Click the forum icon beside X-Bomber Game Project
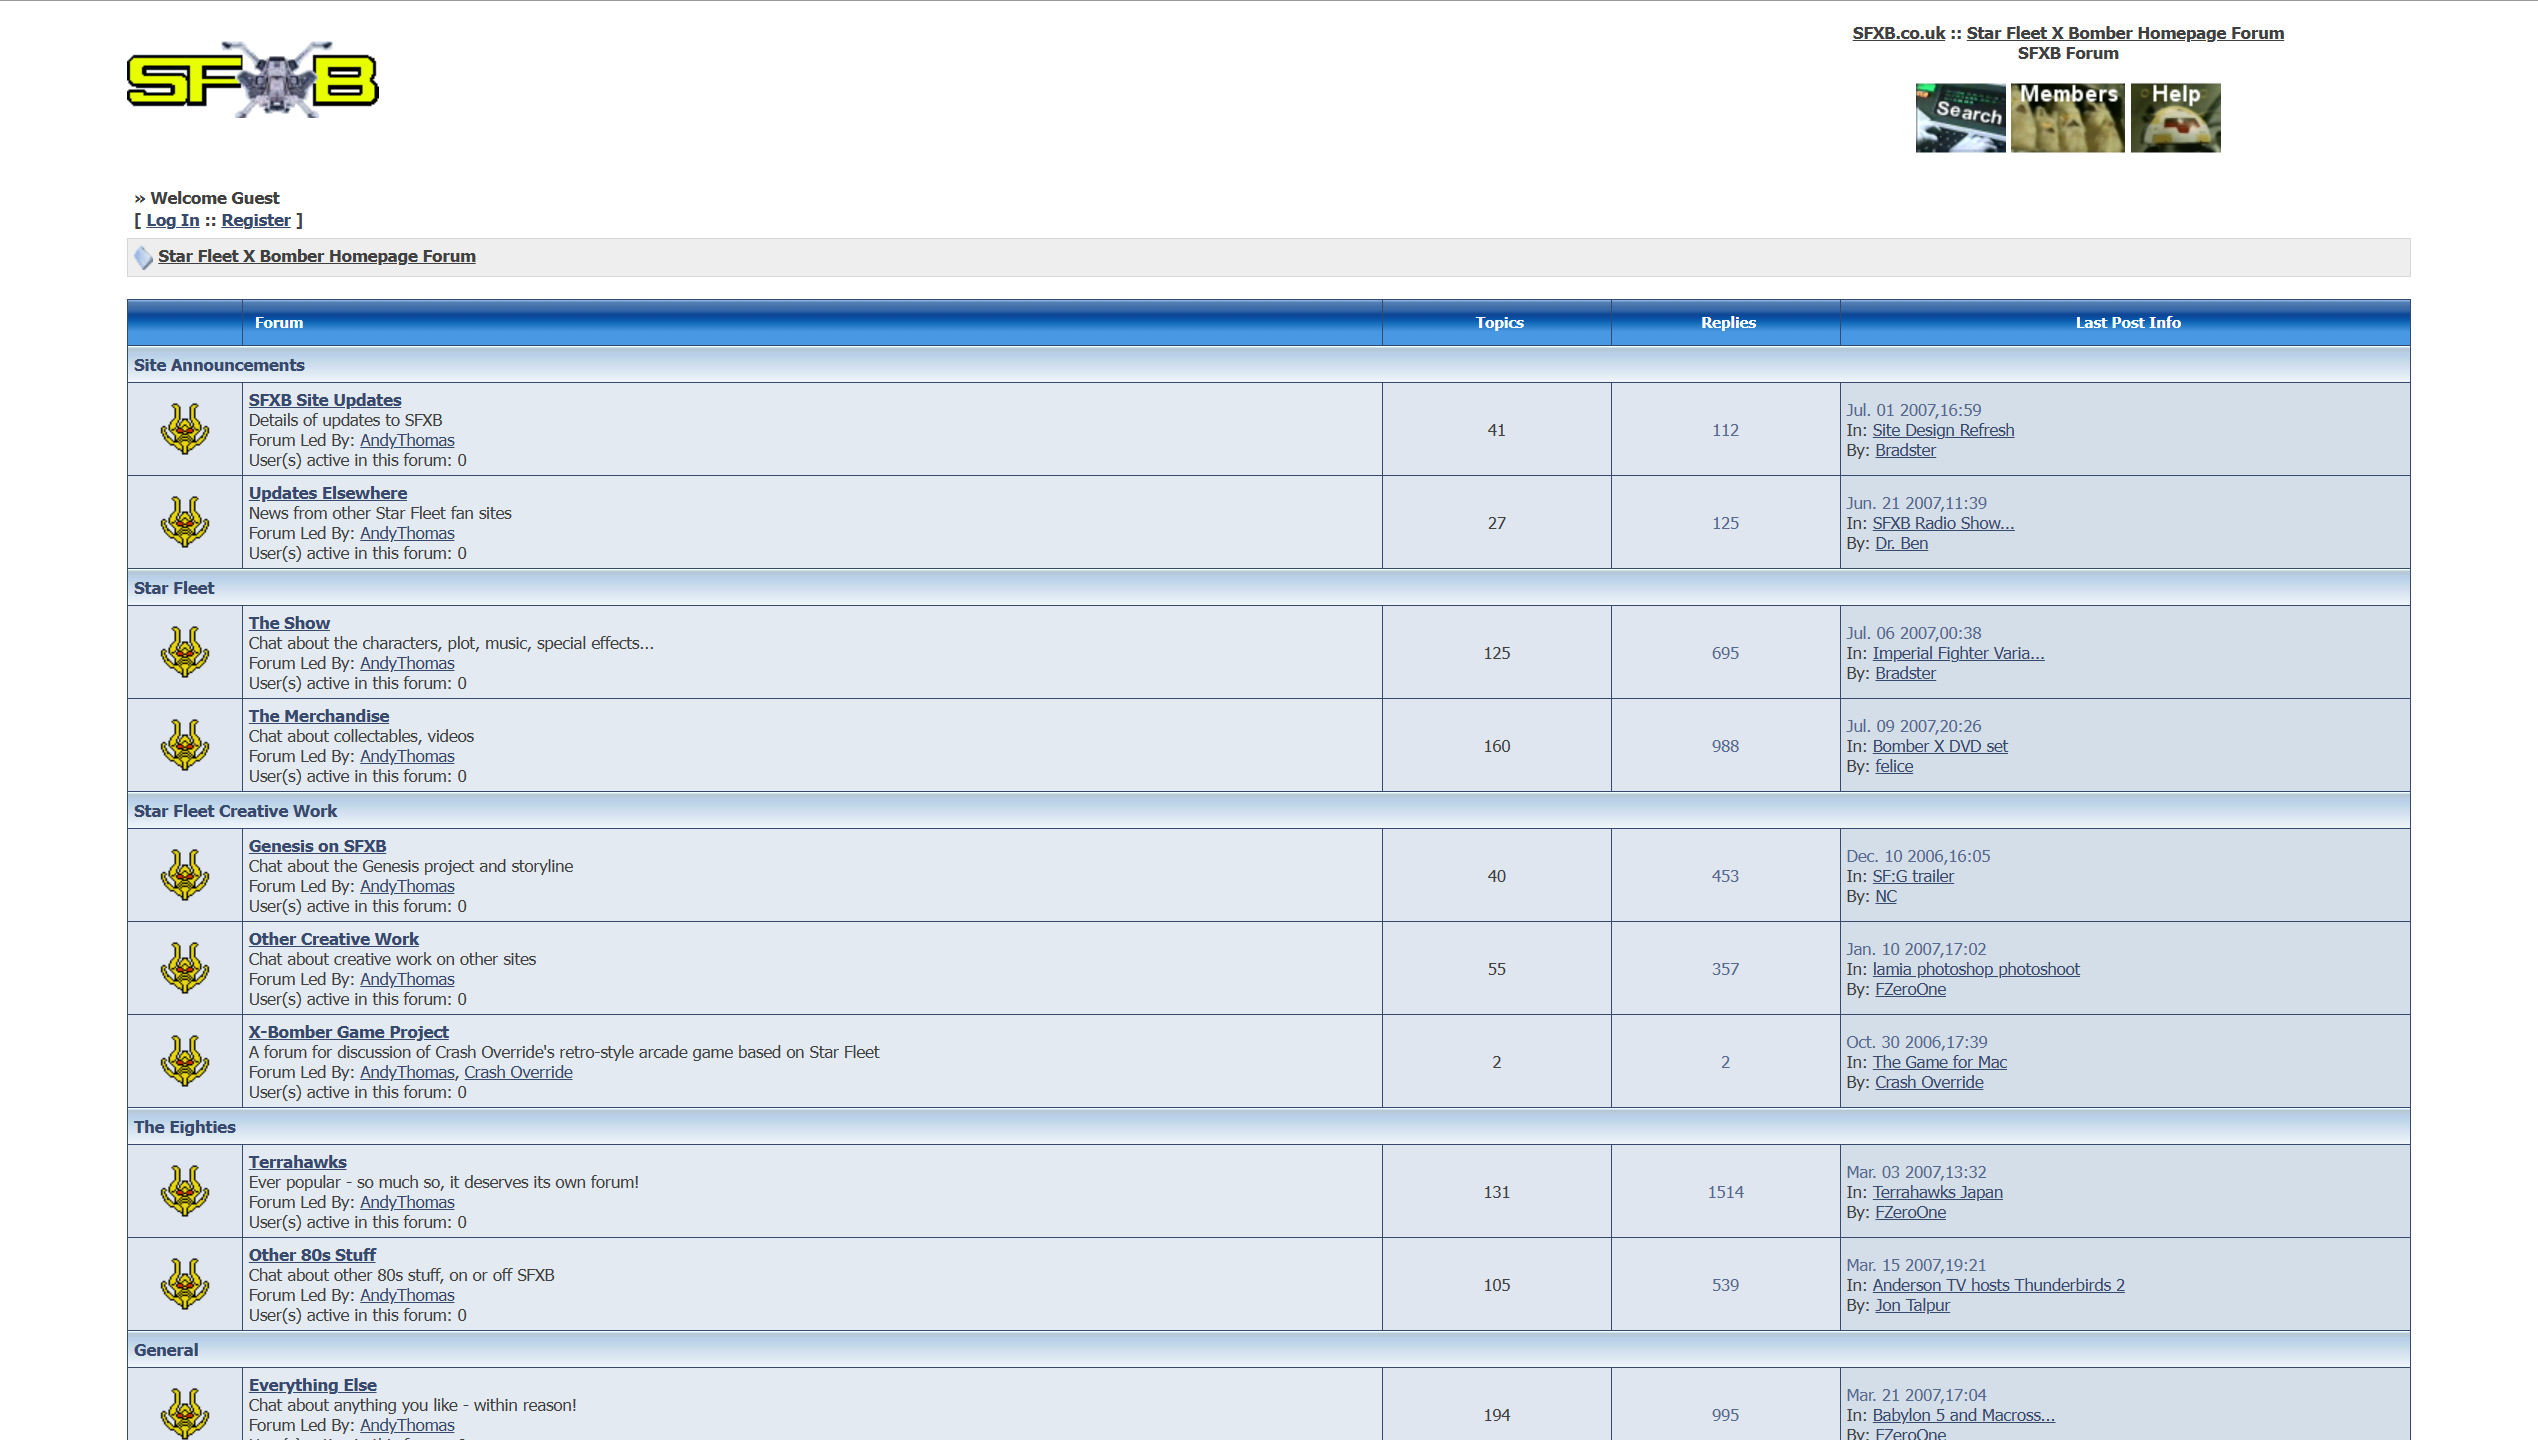Screen dimensions: 2538x1440 (x=185, y=1061)
